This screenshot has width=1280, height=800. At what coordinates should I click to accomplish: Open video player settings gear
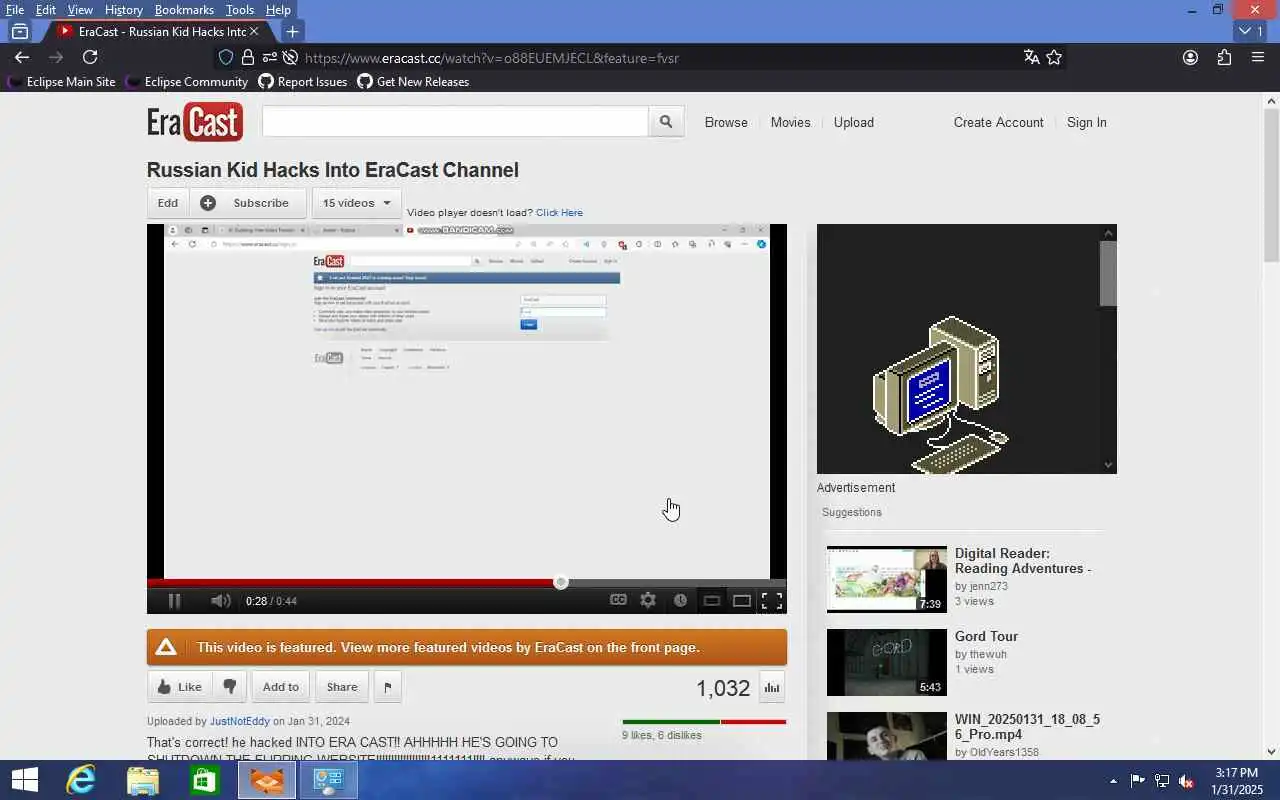tap(648, 600)
